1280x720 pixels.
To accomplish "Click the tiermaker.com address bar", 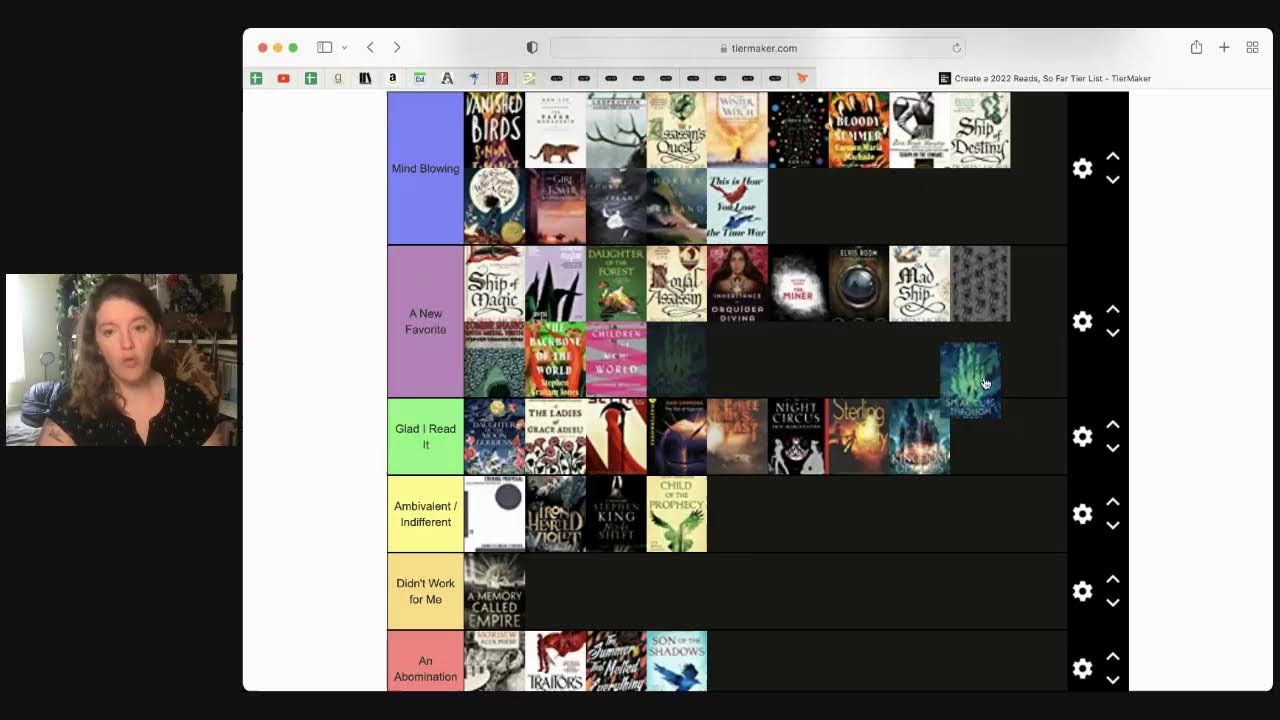I will 757,48.
